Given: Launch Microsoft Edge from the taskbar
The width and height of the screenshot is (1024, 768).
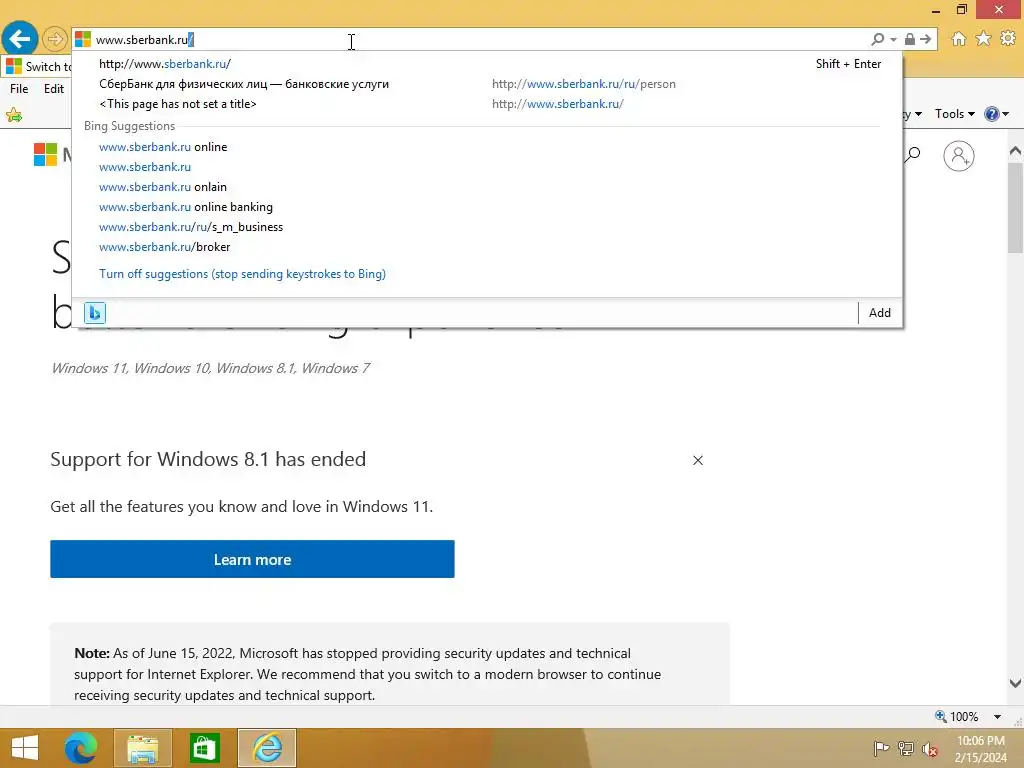Looking at the screenshot, I should click(x=81, y=748).
